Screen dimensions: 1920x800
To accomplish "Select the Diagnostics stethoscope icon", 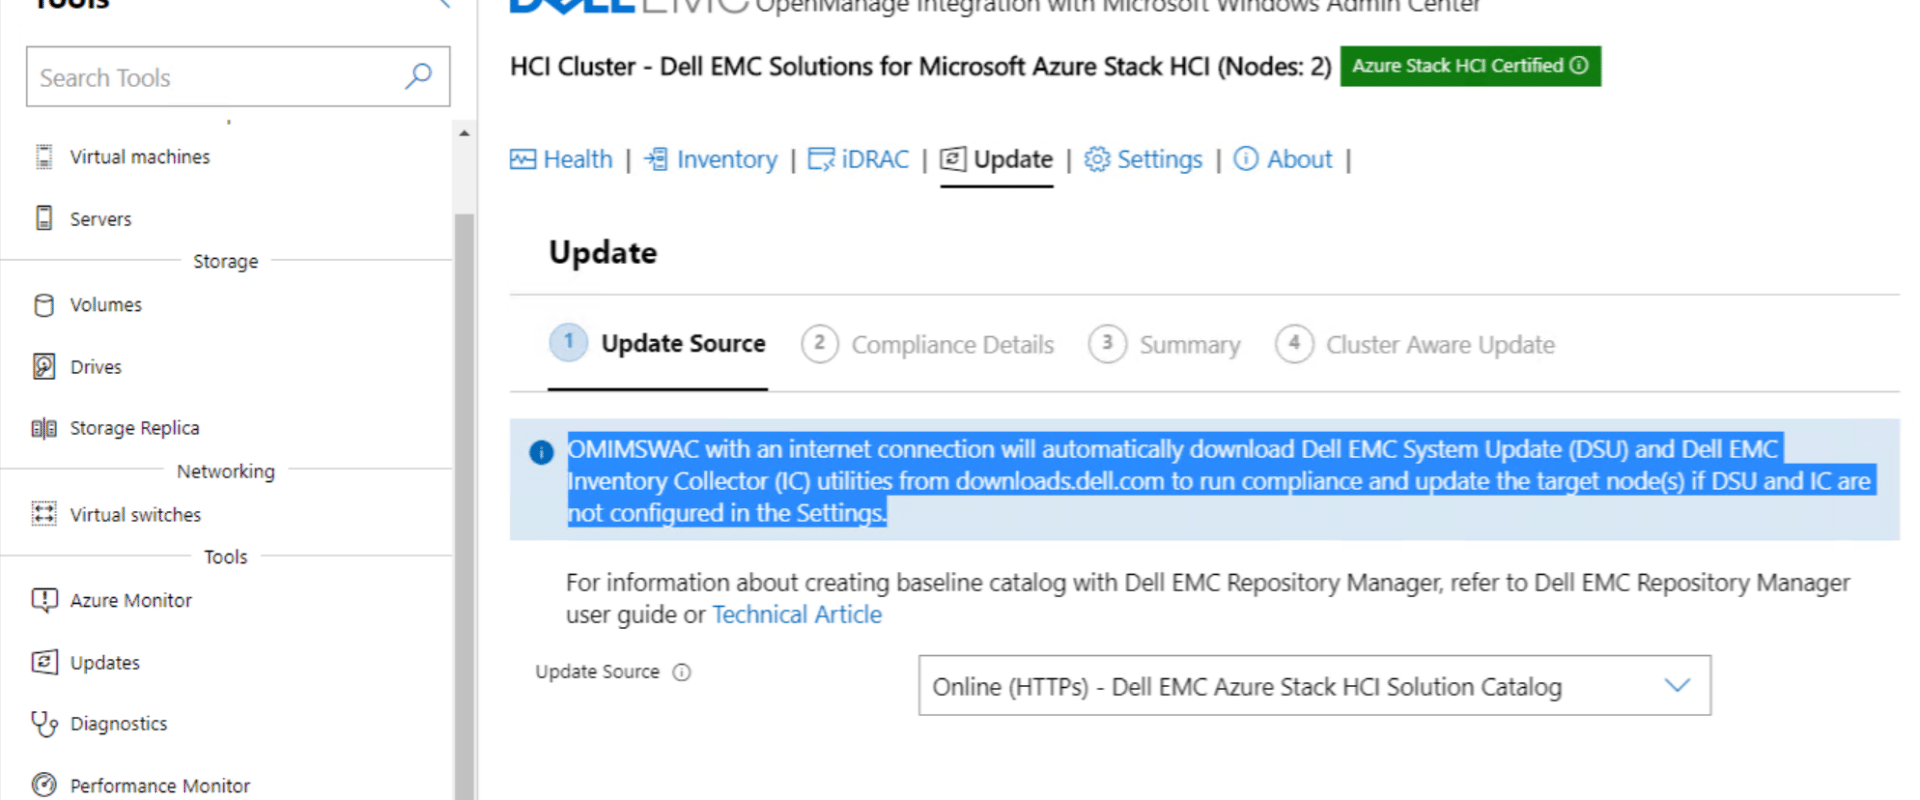I will click(x=44, y=723).
